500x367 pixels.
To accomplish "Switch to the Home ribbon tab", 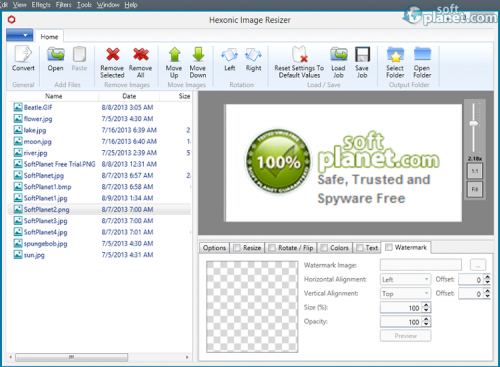I will (x=49, y=36).
